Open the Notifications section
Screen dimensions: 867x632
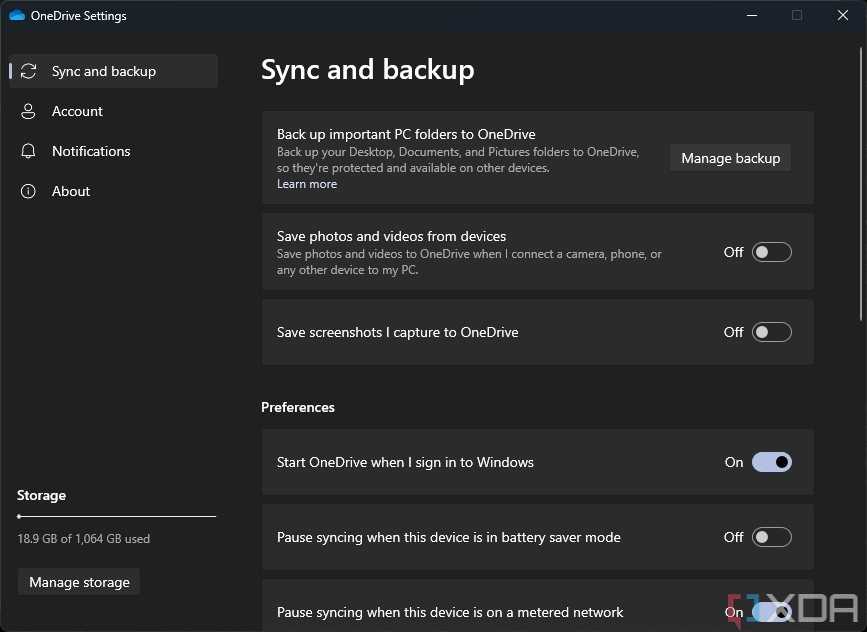click(113, 151)
